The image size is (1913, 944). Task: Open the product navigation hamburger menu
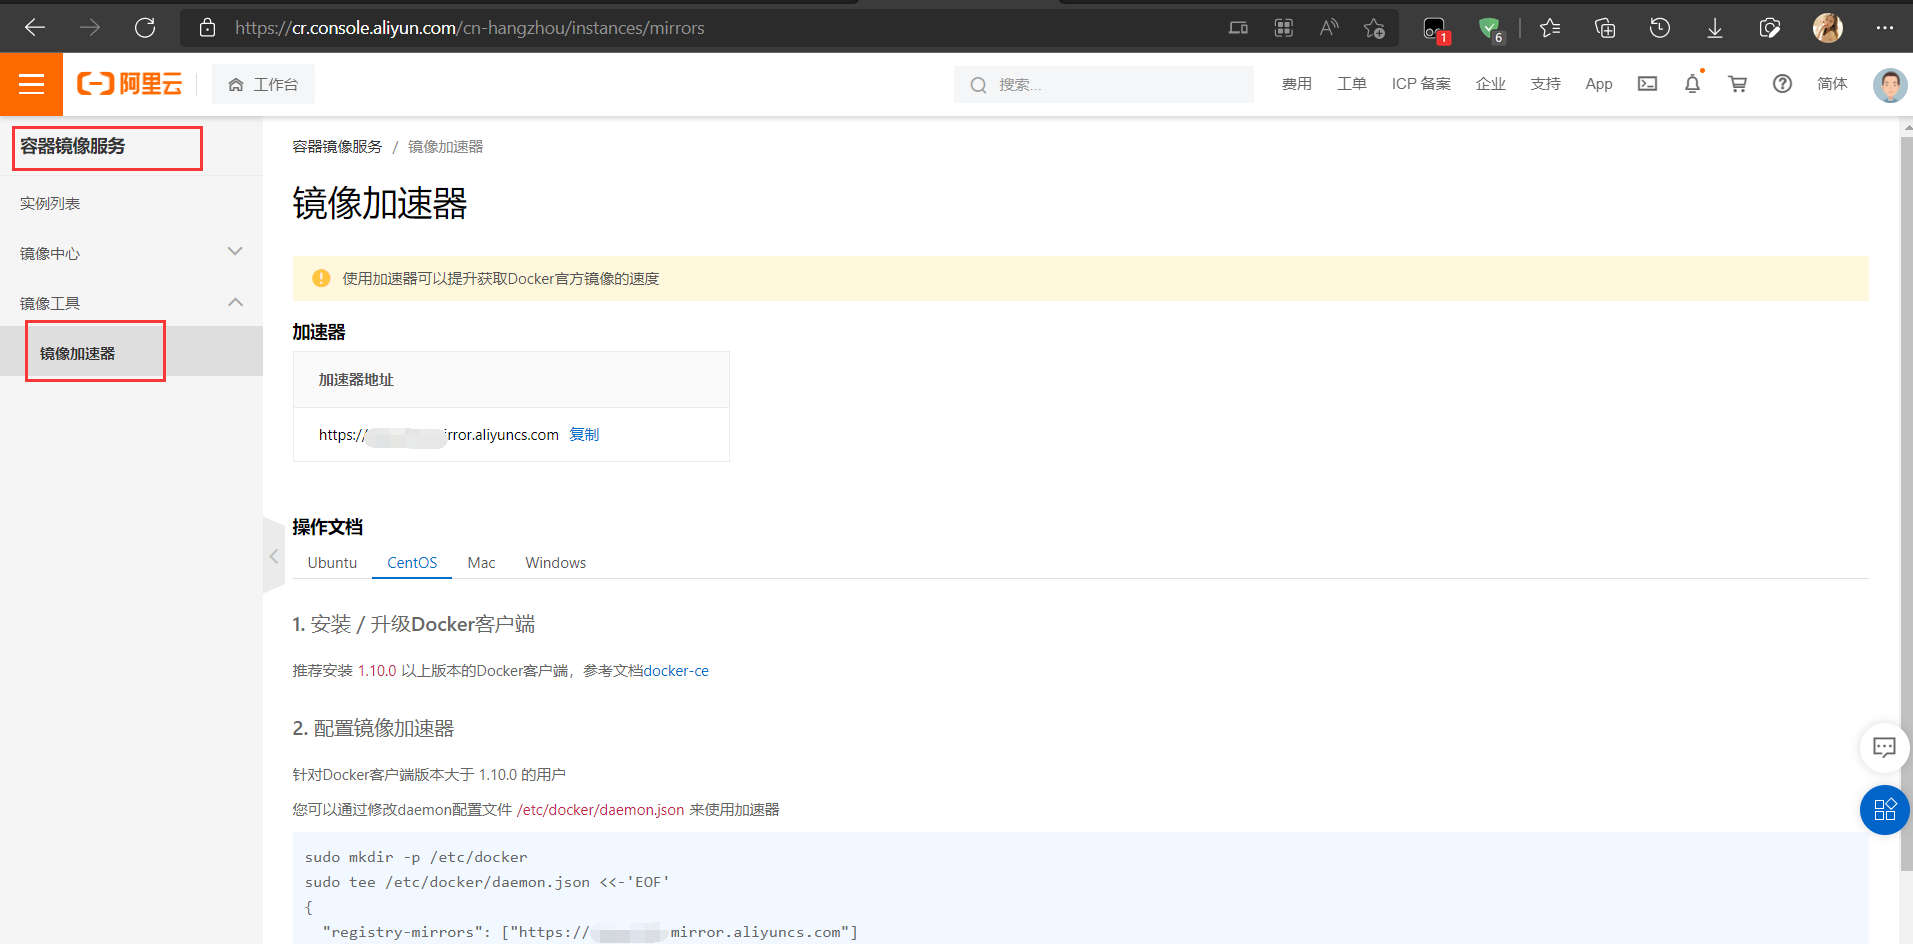click(x=31, y=84)
